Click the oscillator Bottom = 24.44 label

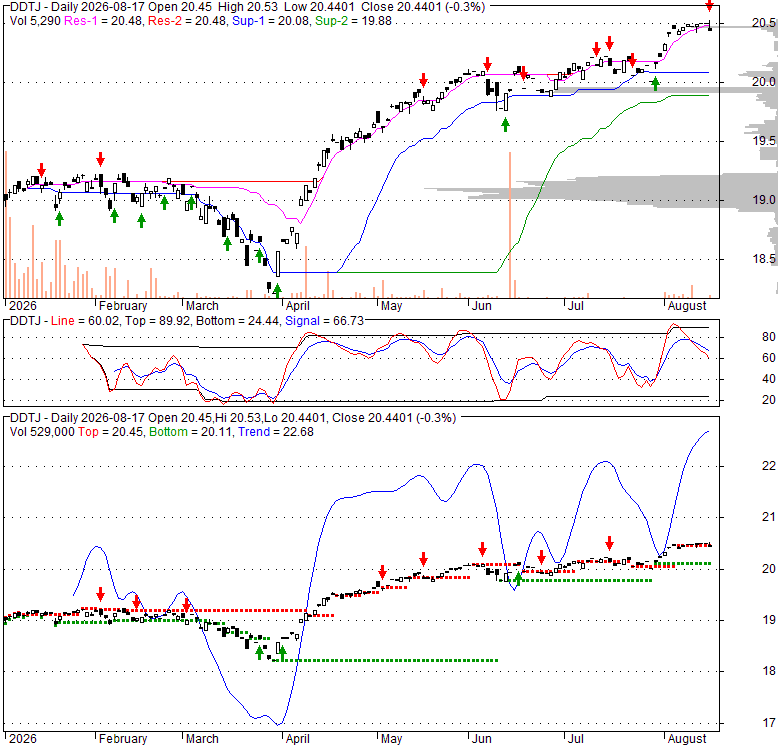(238, 321)
